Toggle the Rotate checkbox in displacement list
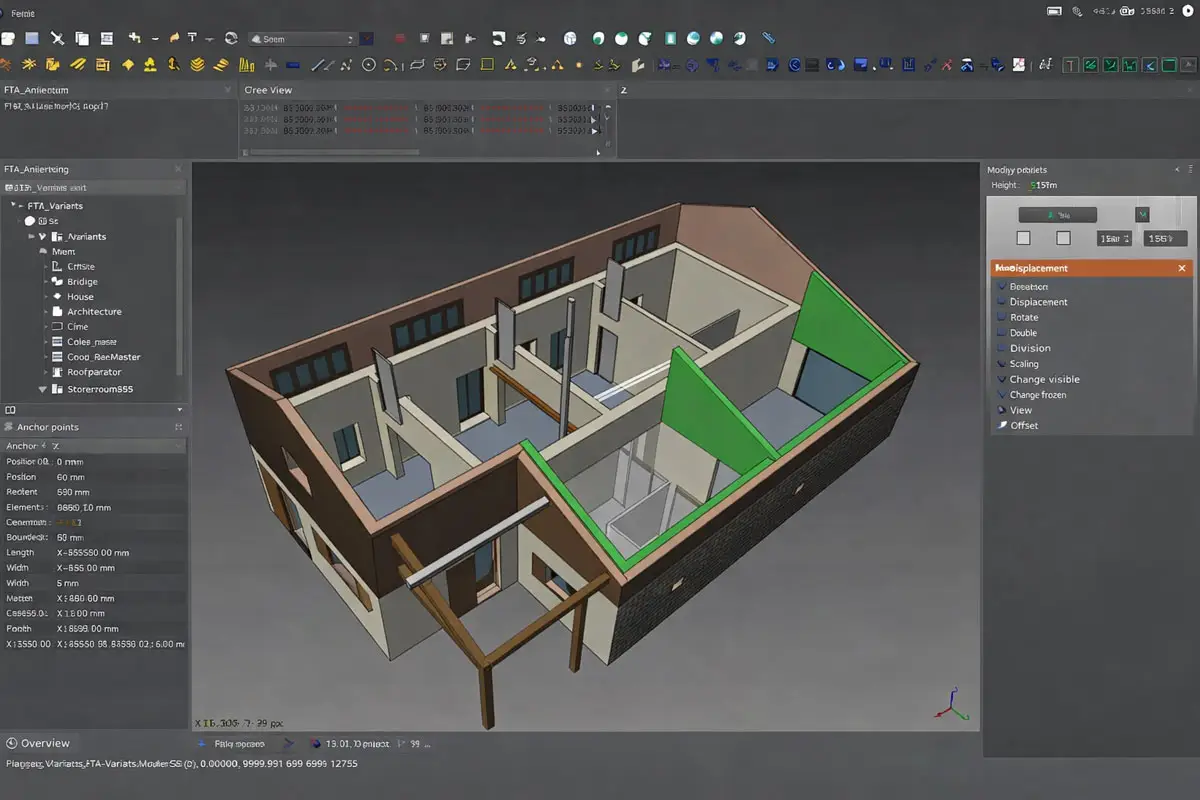 pyautogui.click(x=1001, y=317)
